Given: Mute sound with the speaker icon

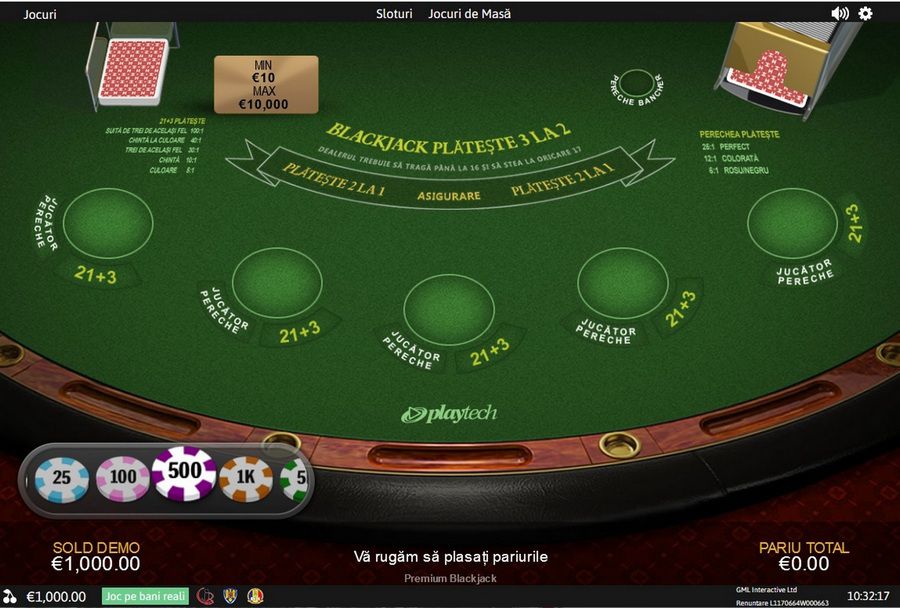Looking at the screenshot, I should (x=840, y=13).
